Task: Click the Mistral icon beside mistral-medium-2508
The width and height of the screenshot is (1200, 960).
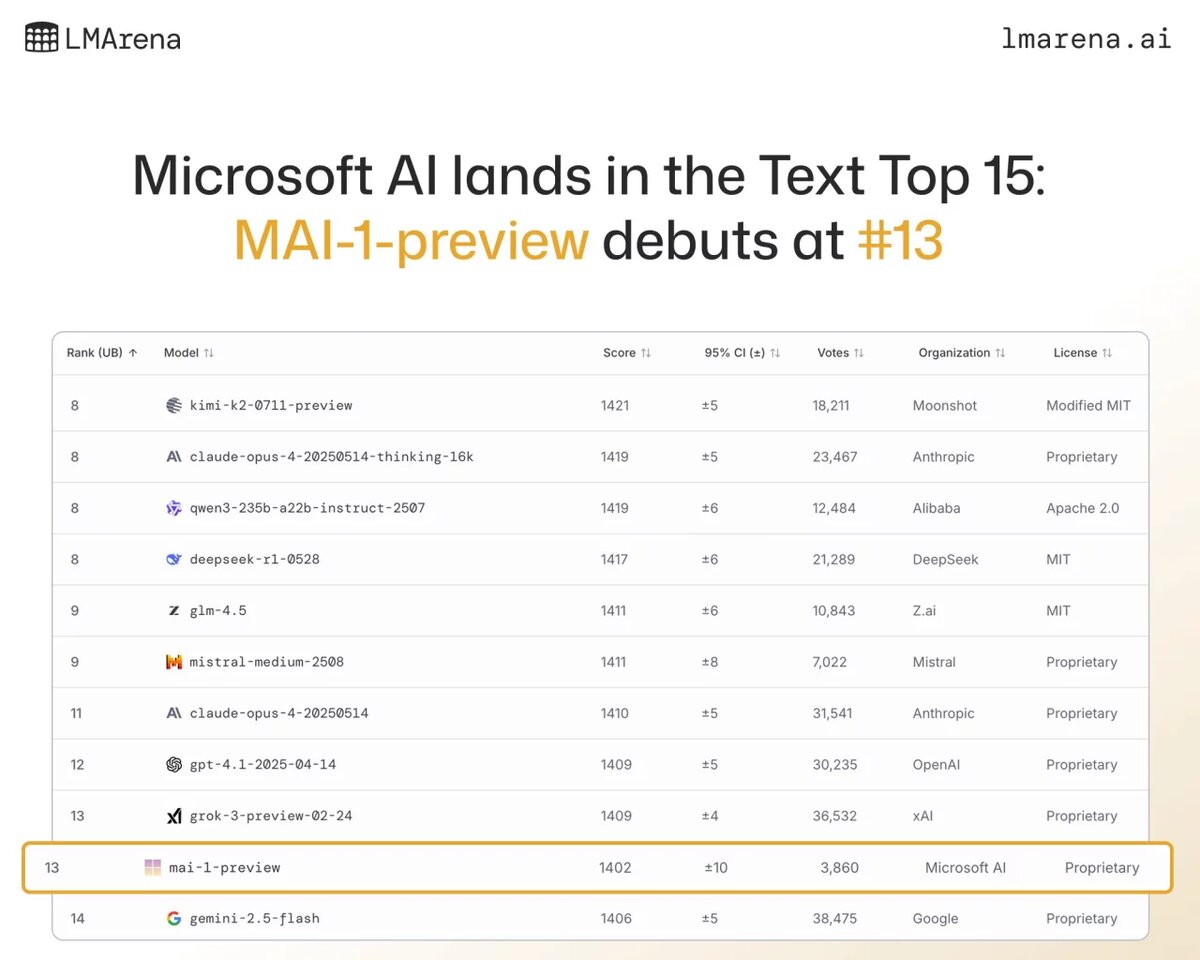Action: tap(174, 662)
